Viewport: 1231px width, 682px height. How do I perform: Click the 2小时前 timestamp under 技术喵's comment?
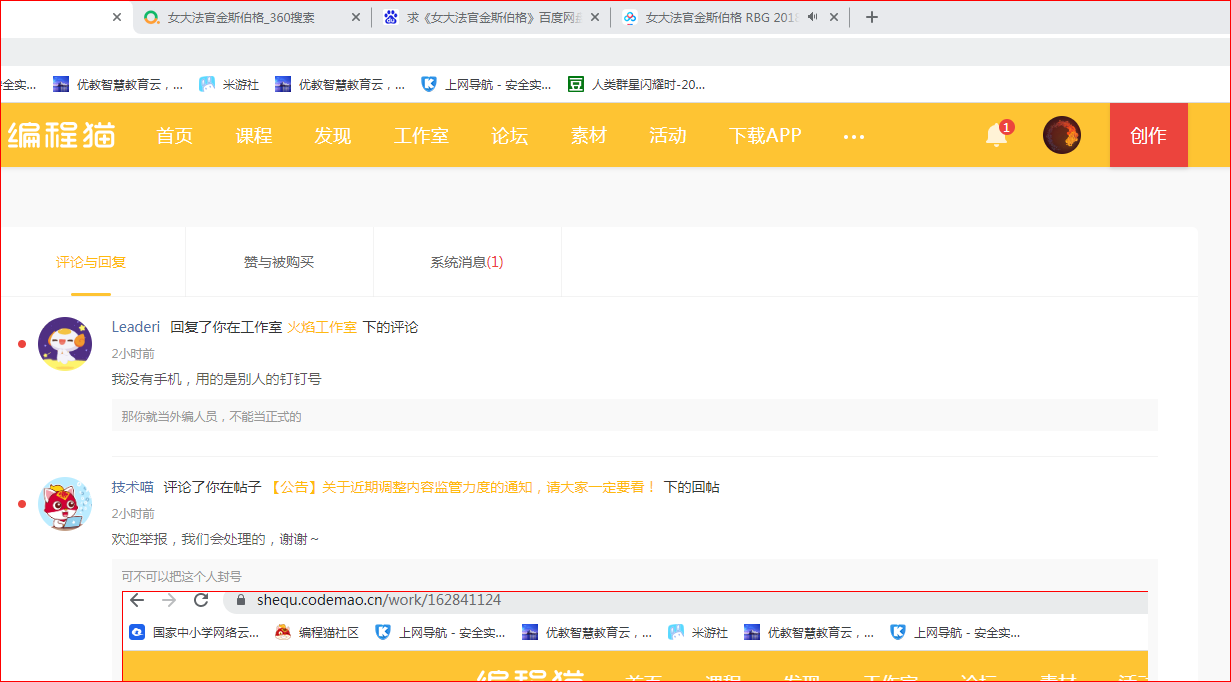(133, 513)
